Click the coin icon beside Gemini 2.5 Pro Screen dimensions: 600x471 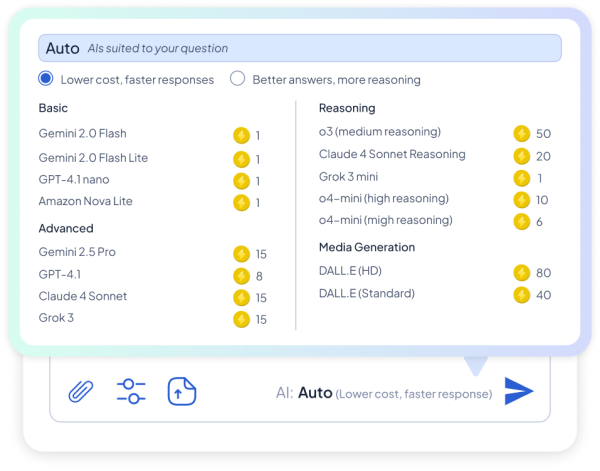(x=241, y=254)
